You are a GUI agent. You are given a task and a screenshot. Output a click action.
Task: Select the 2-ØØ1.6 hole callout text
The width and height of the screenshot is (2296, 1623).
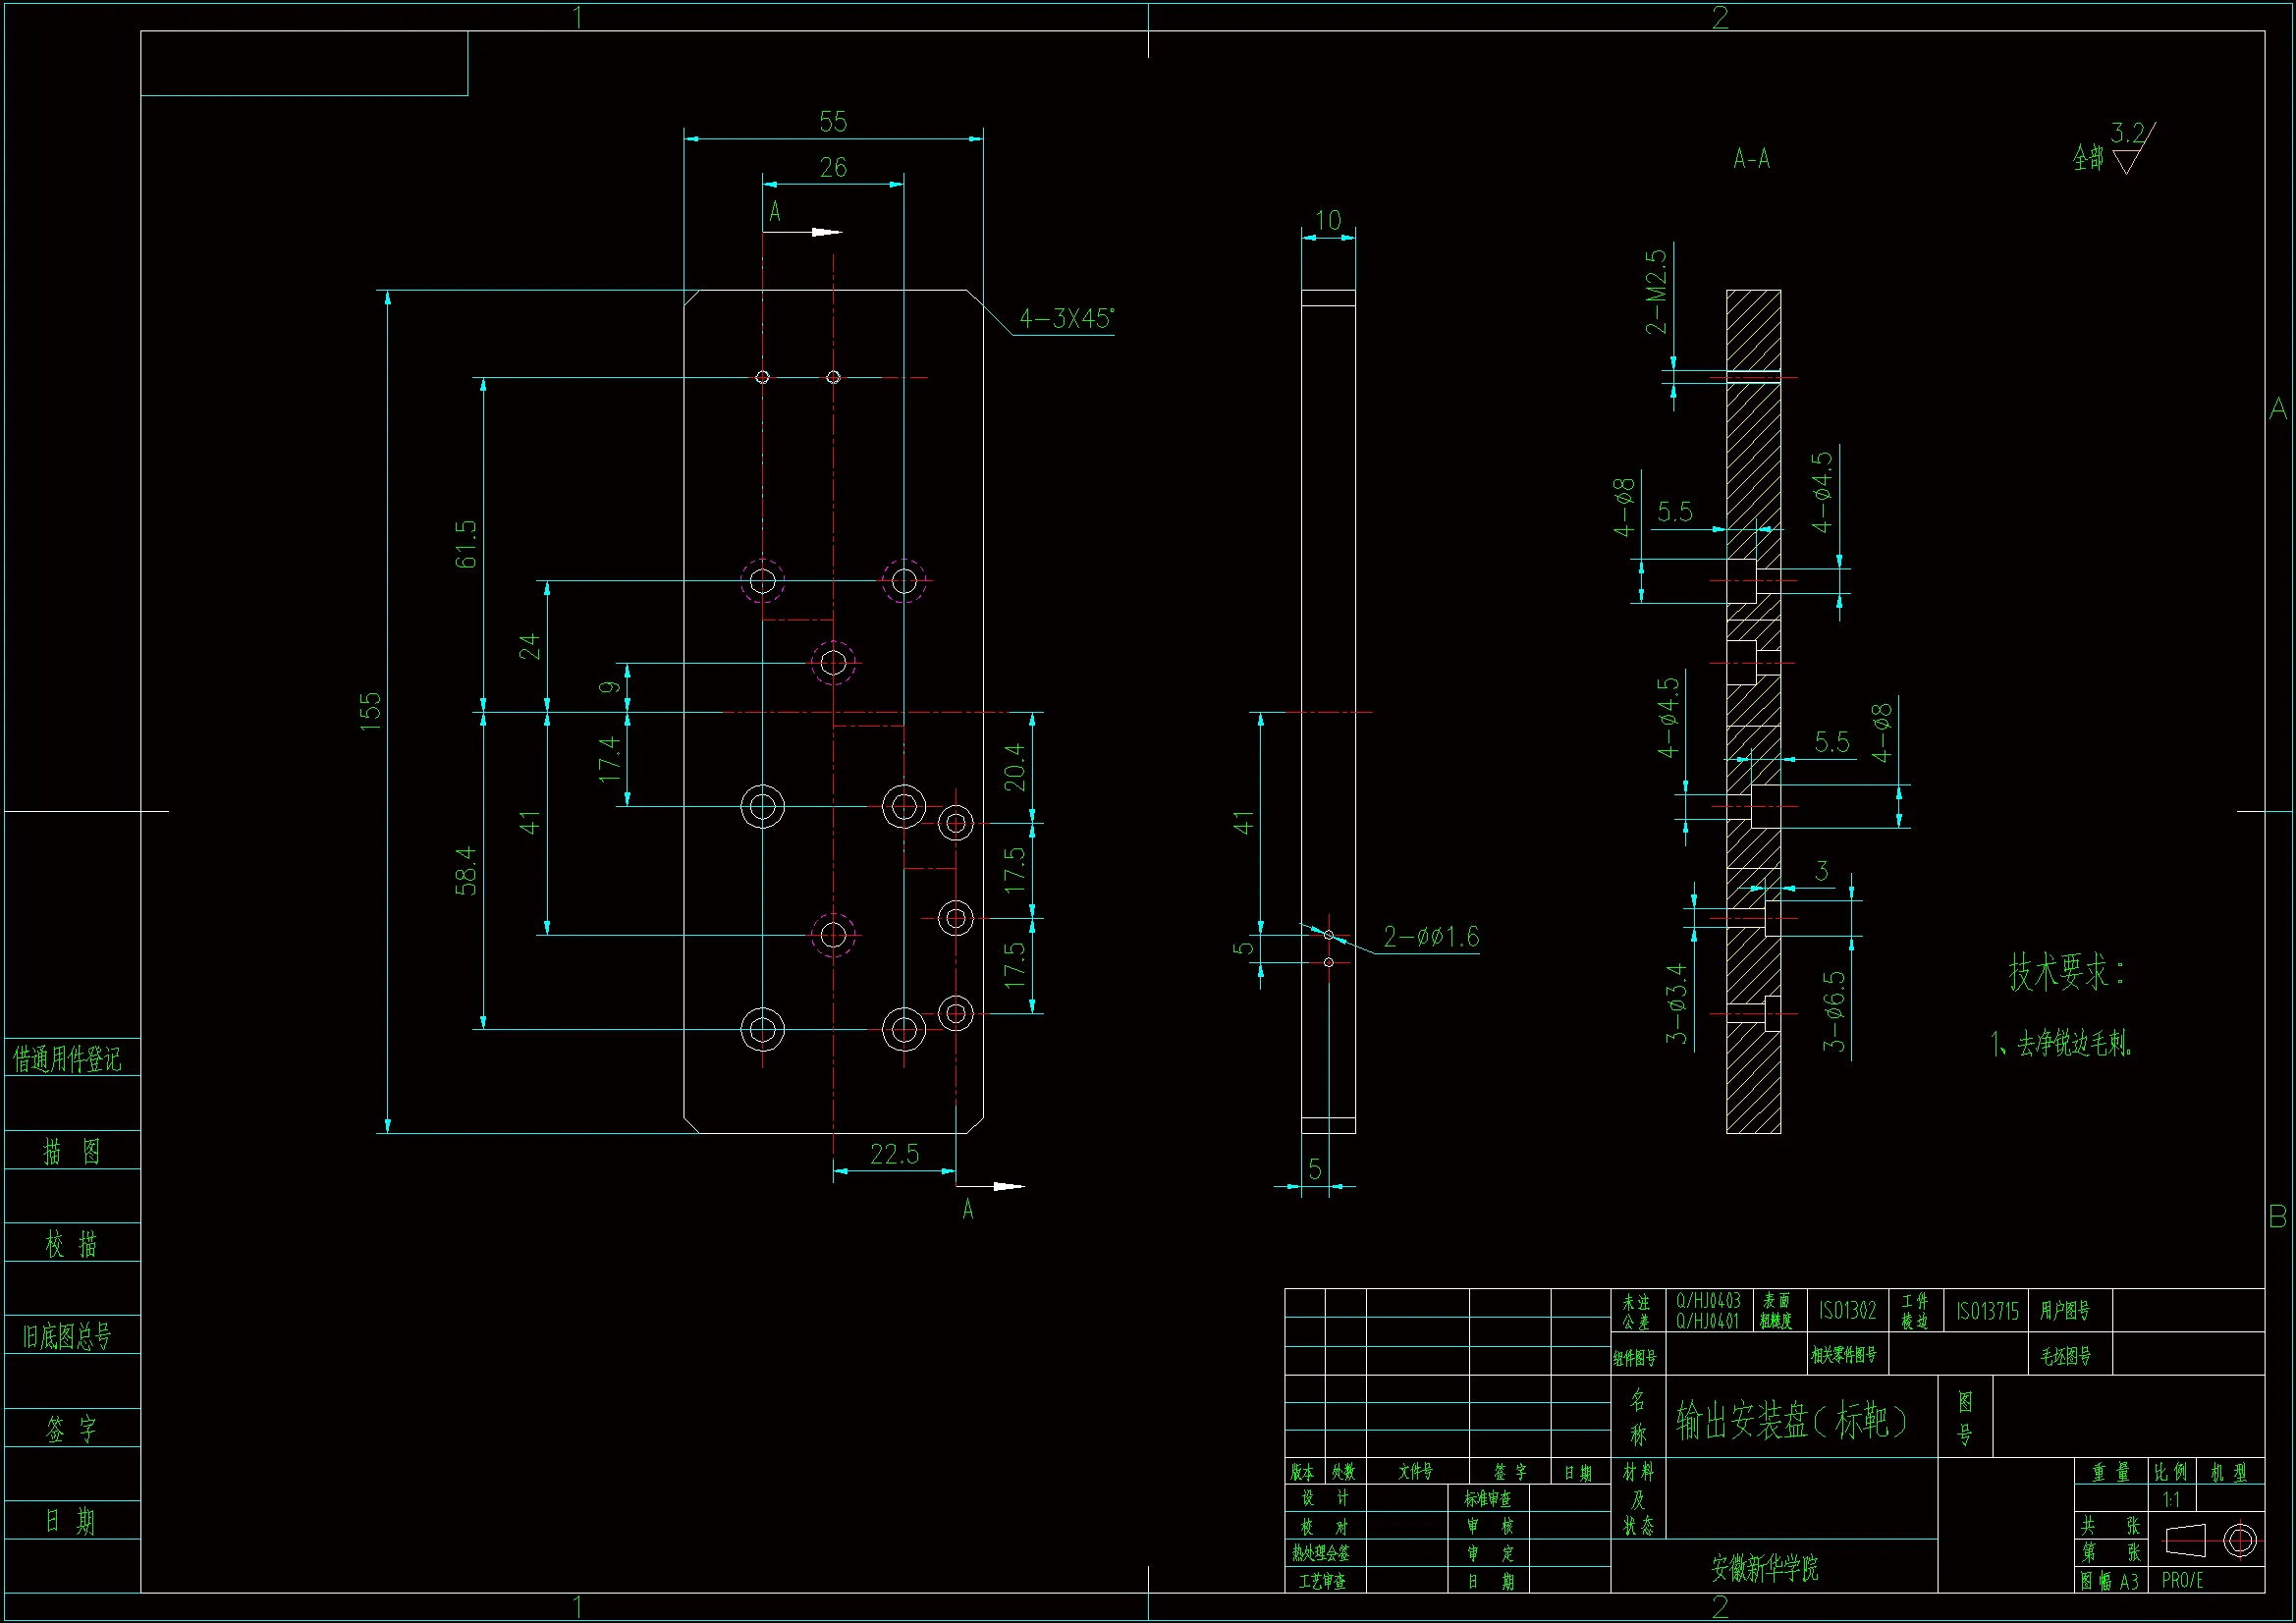tap(1430, 937)
